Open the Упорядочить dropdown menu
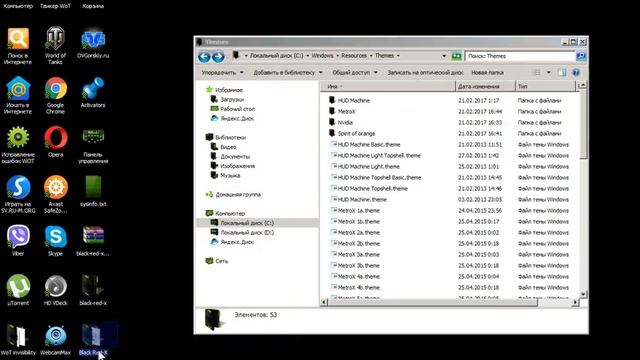Viewport: 640px width, 360px height. tap(222, 73)
